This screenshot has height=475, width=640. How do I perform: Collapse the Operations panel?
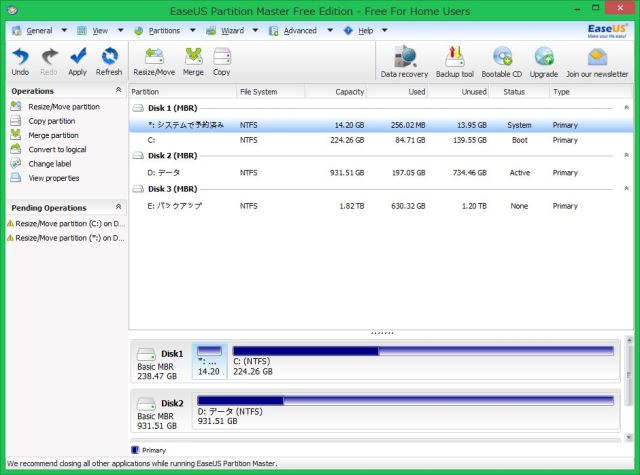(x=118, y=89)
